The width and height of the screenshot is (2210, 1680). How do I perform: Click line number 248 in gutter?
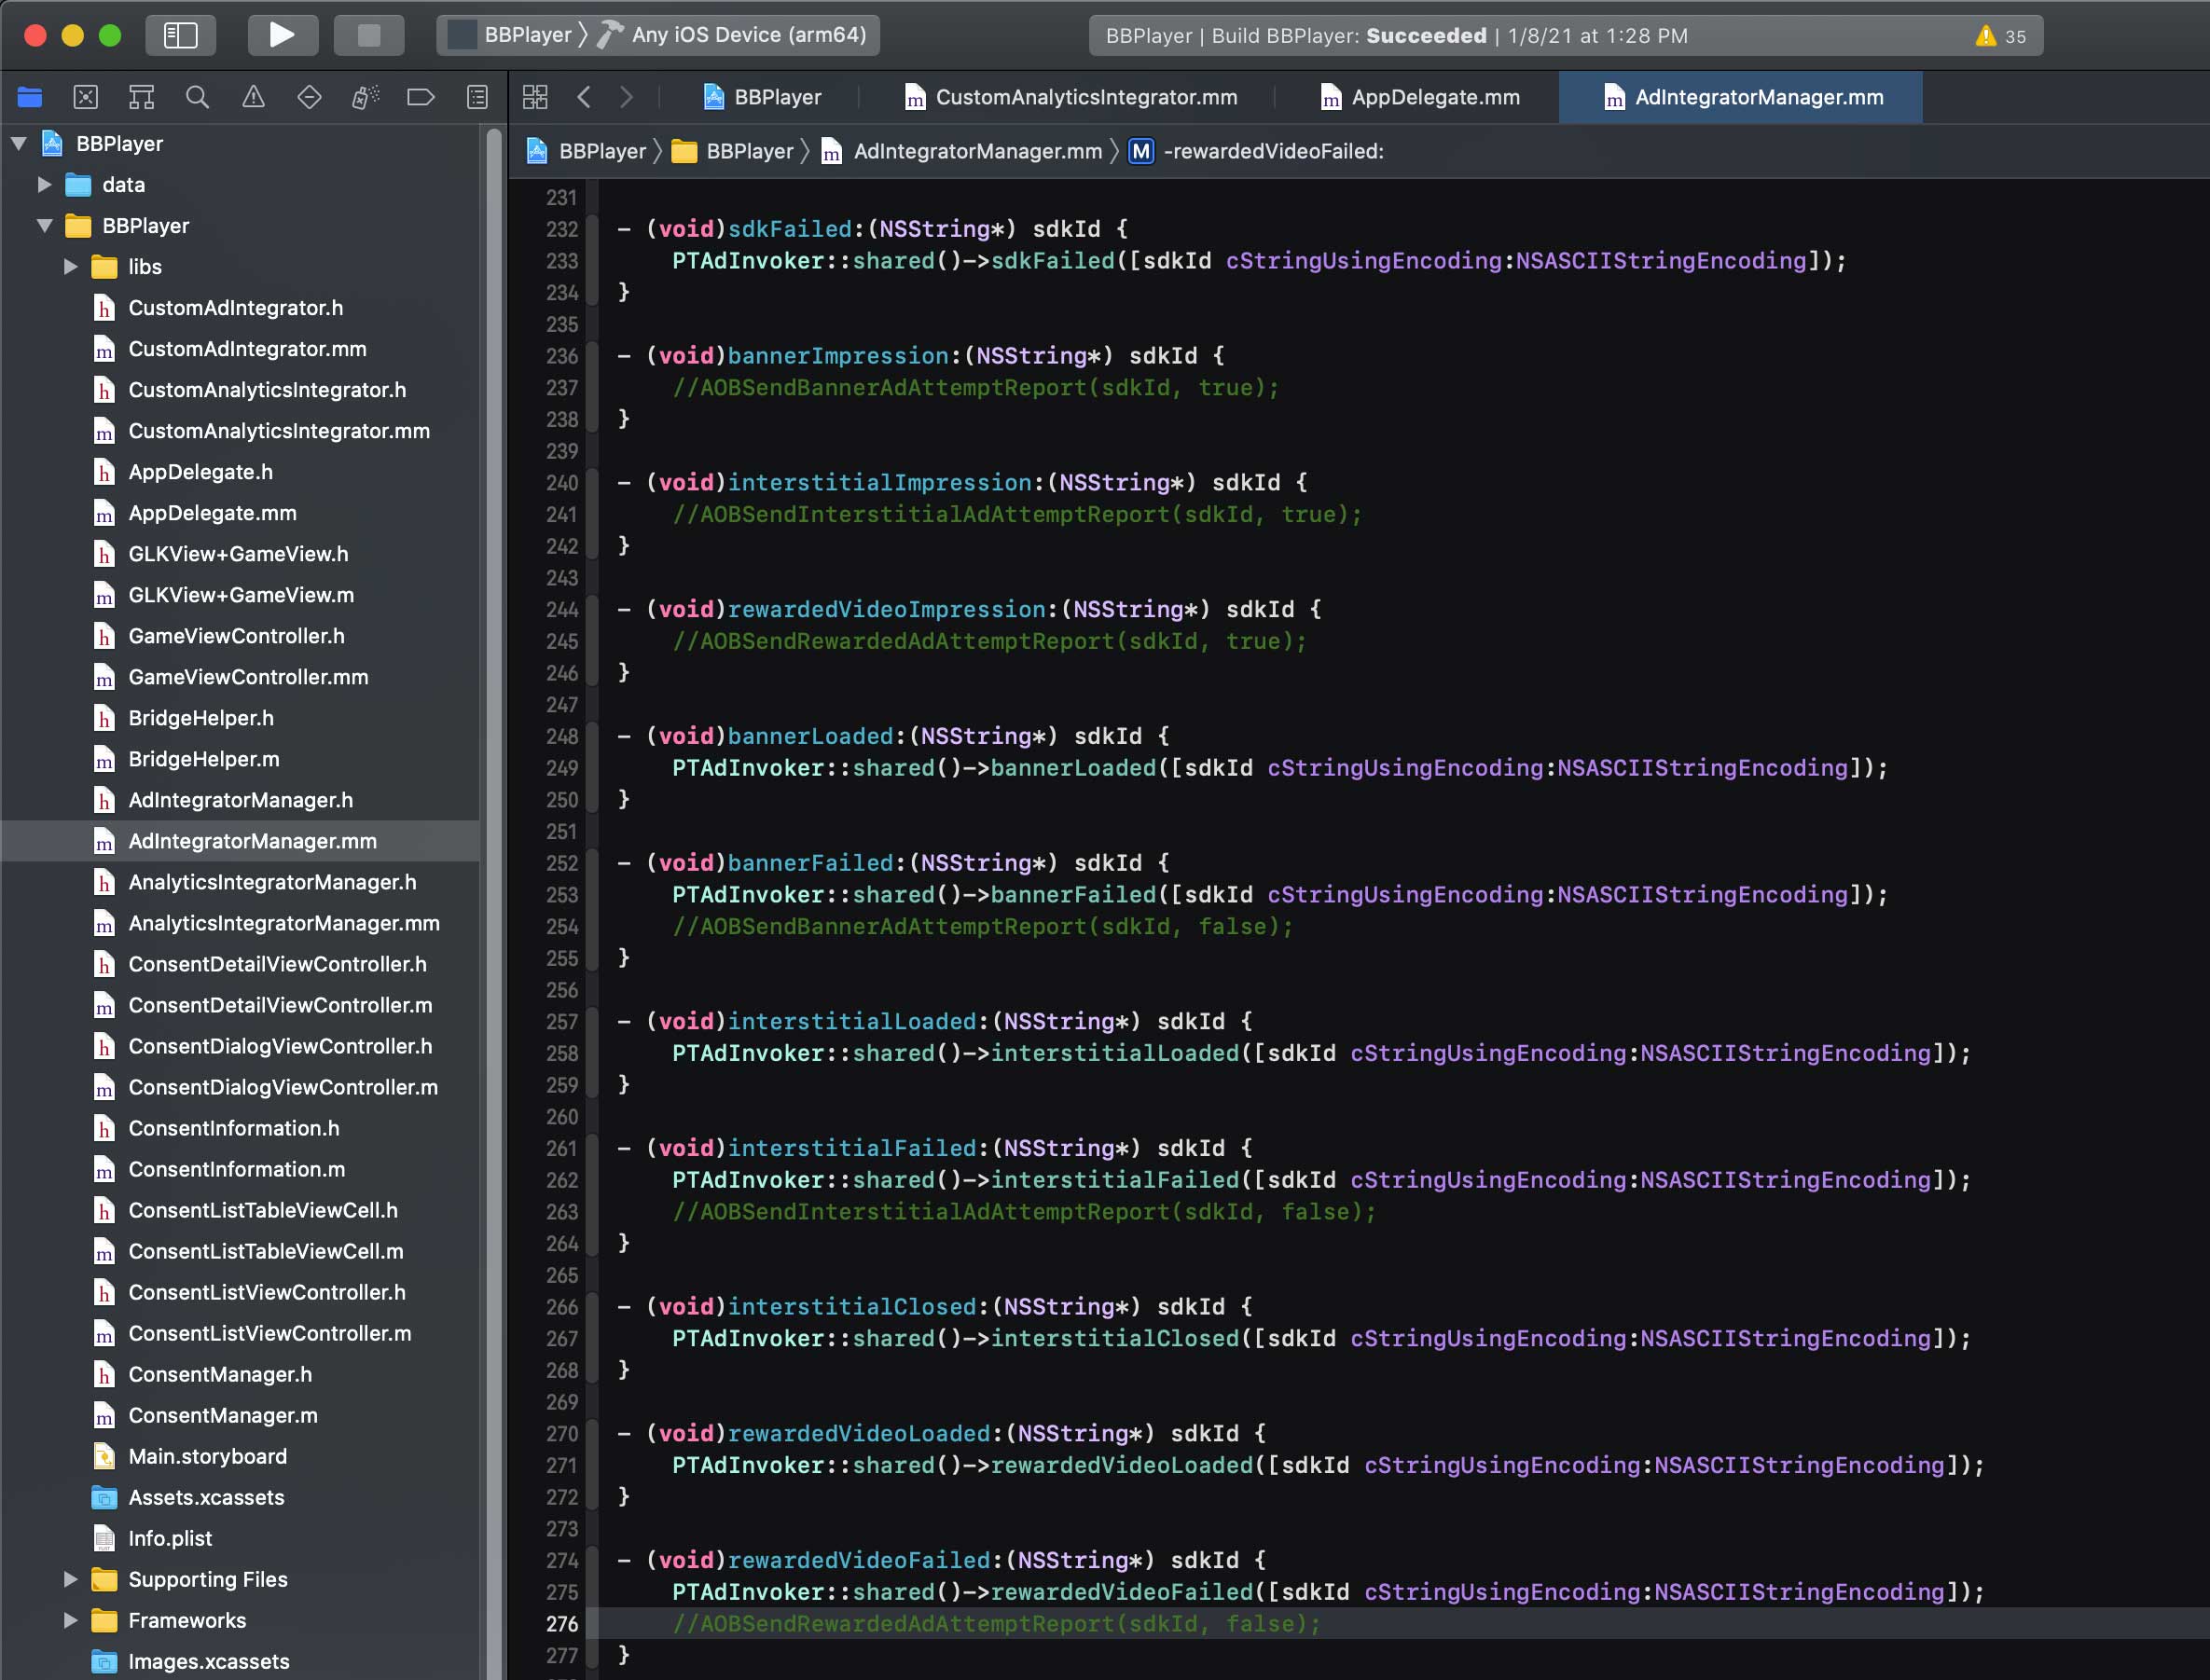tap(562, 737)
